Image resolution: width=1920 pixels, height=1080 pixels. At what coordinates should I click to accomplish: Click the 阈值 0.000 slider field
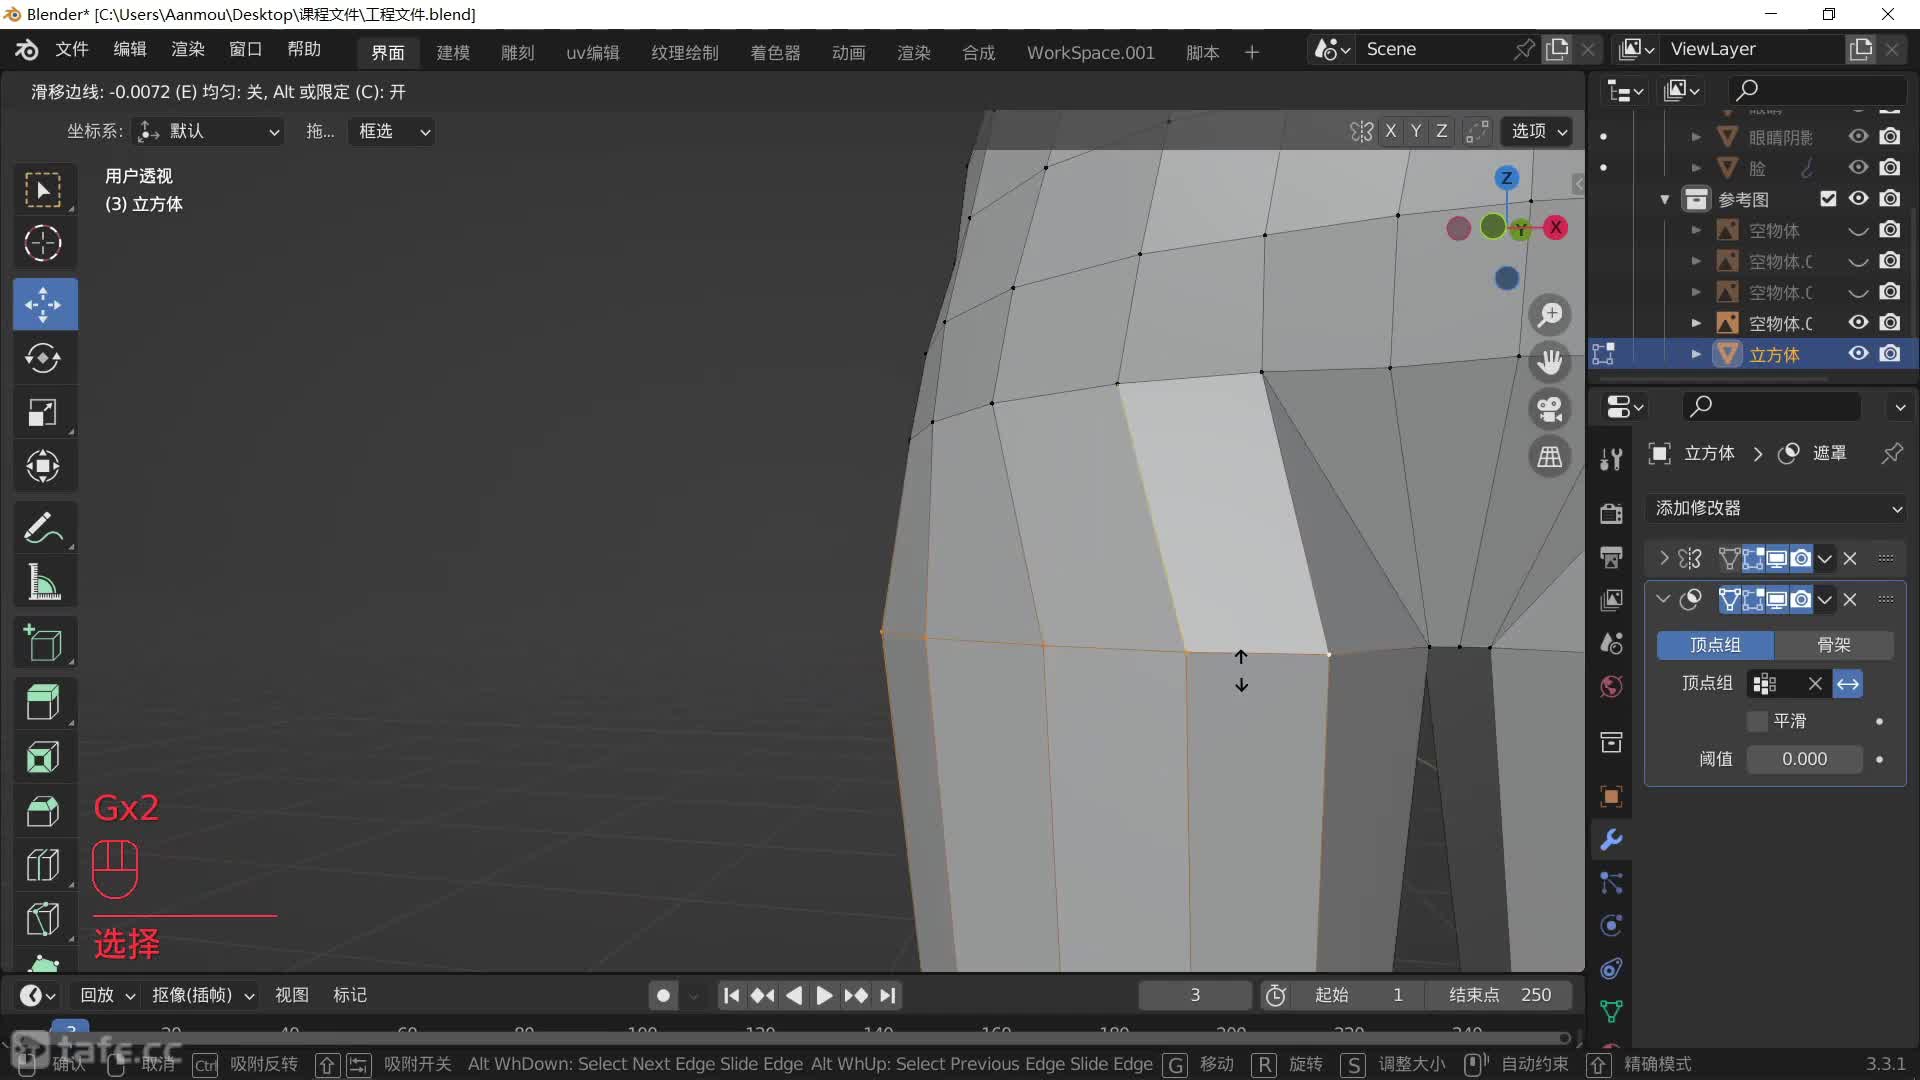point(1804,759)
